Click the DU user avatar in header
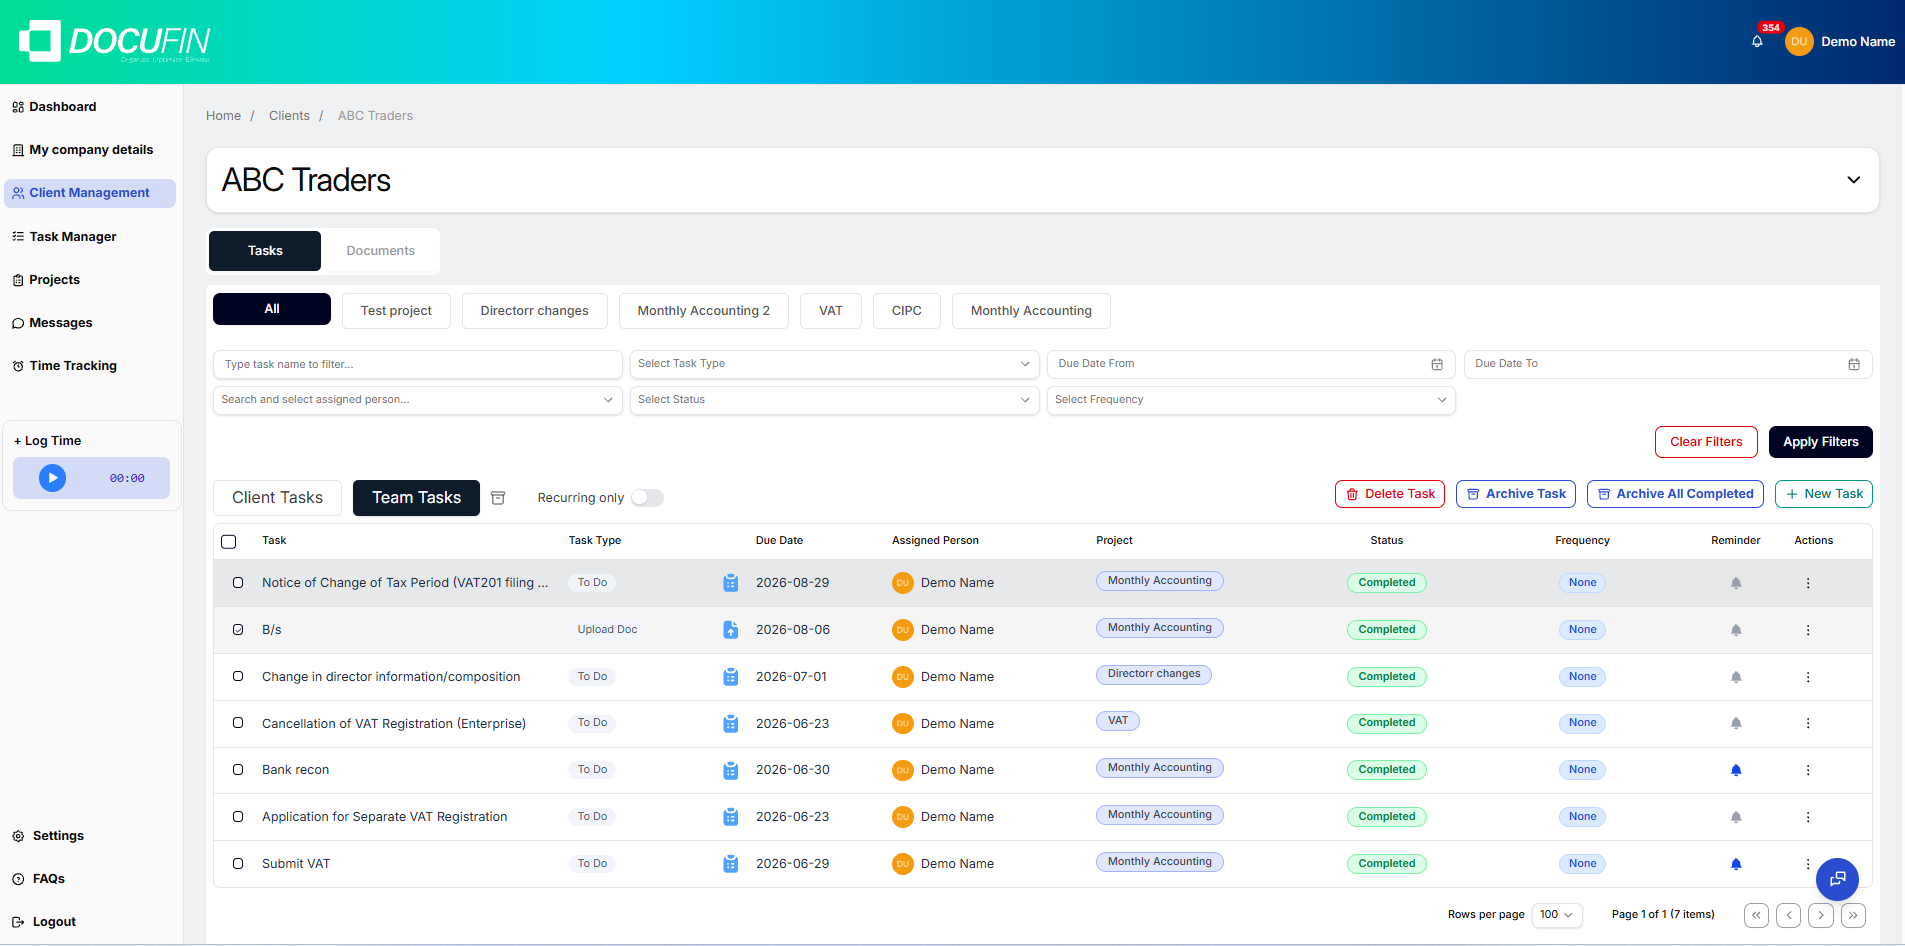The image size is (1905, 946). pyautogui.click(x=1799, y=41)
